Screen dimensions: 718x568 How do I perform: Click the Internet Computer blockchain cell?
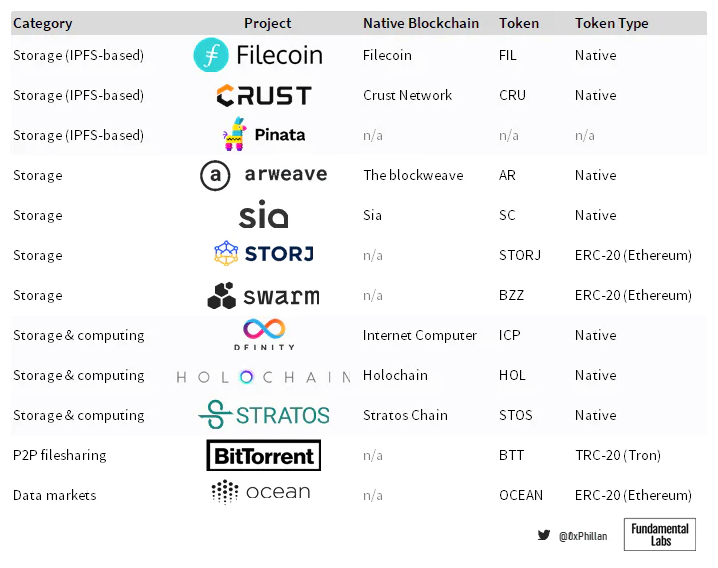[420, 335]
